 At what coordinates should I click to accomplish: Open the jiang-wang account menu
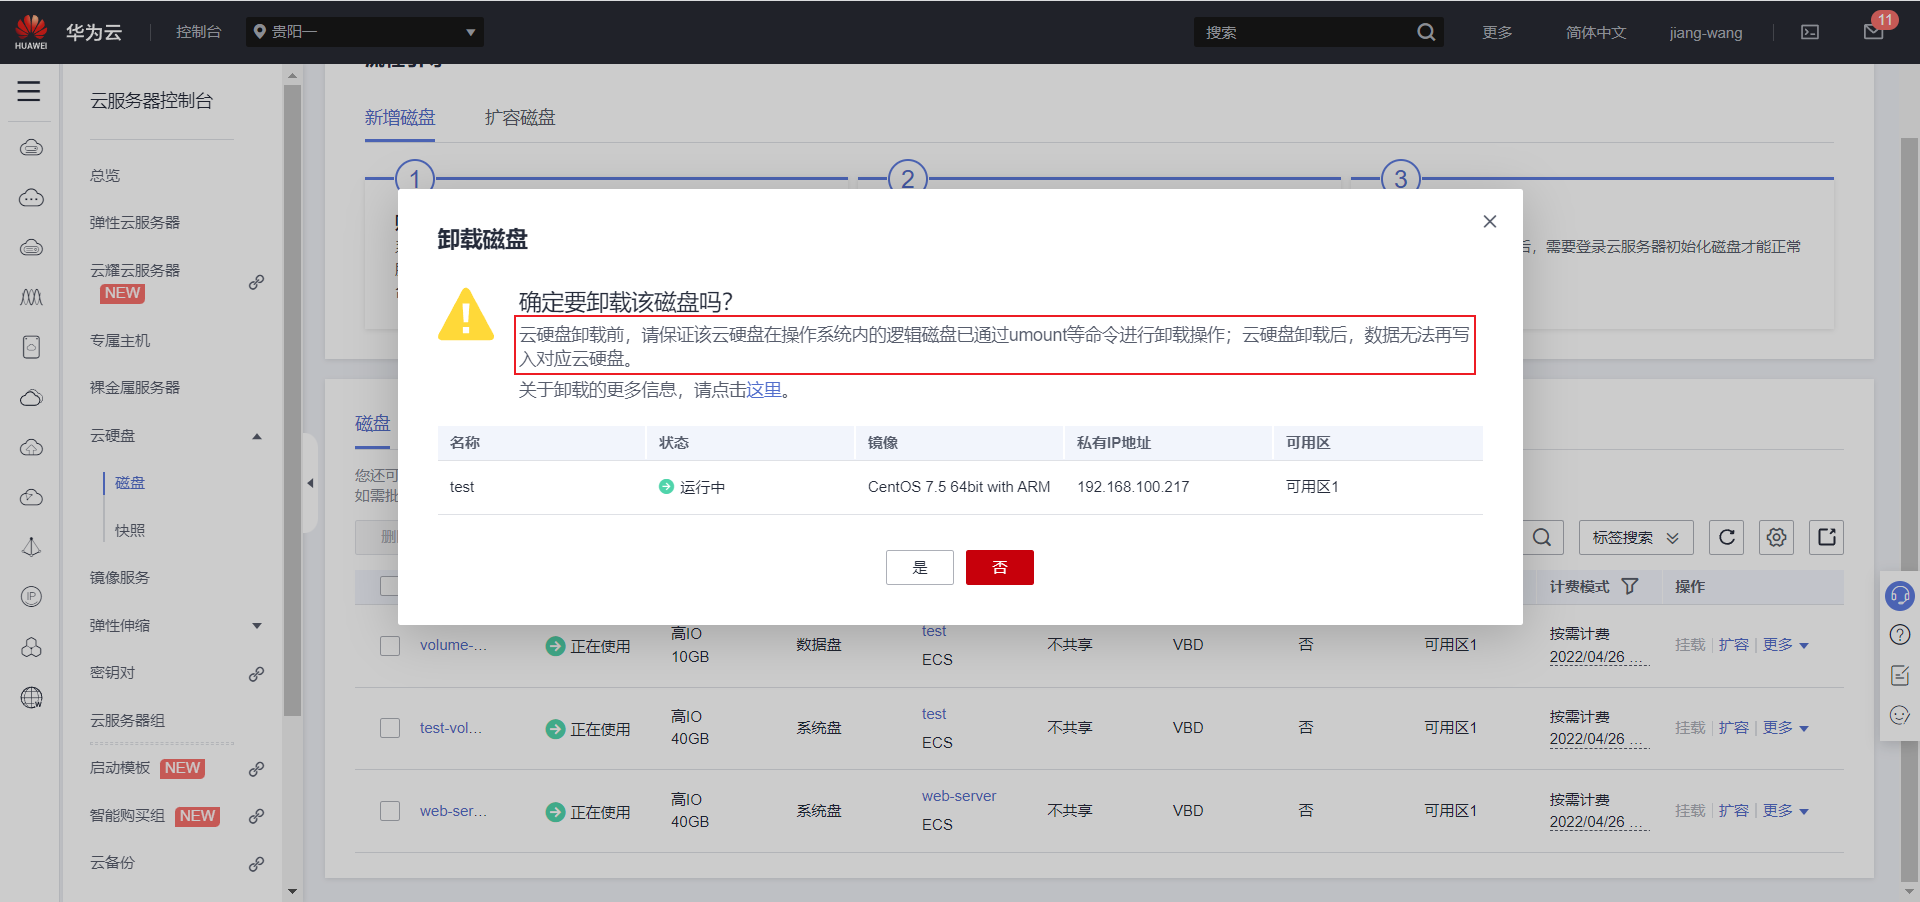tap(1706, 32)
